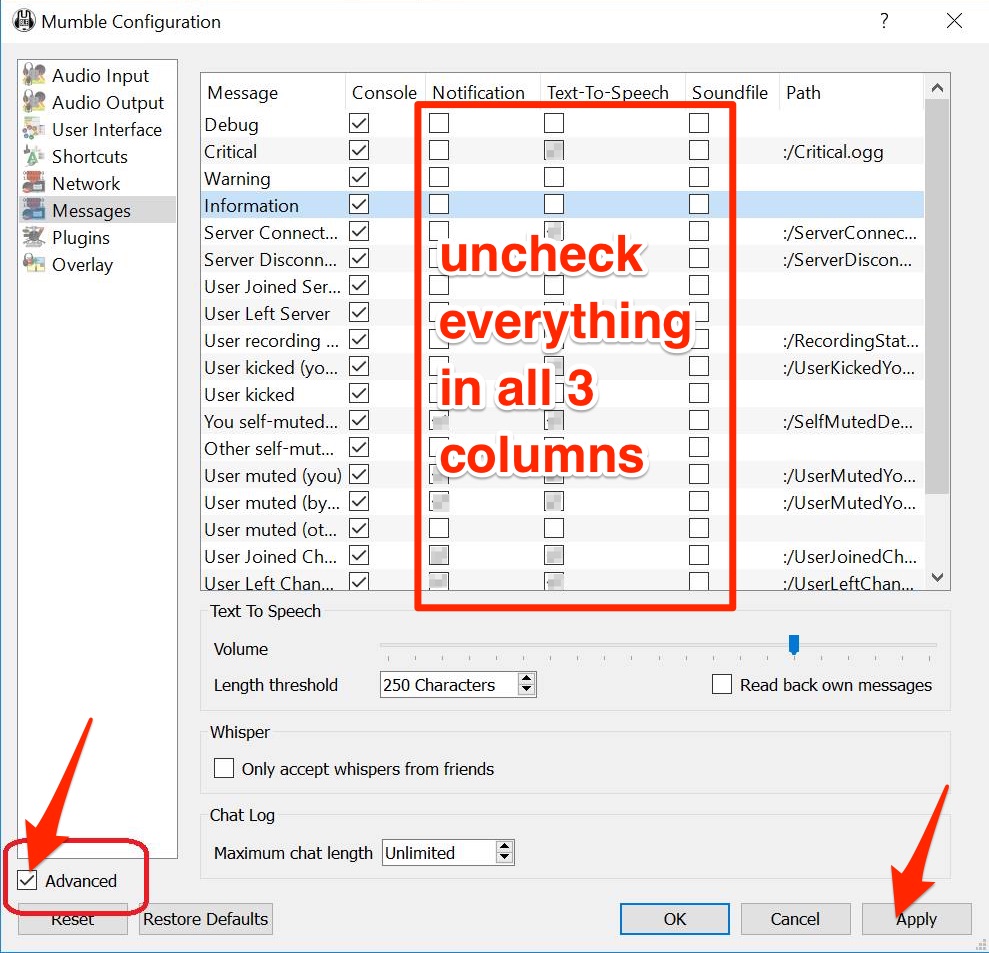989x953 pixels.
Task: Click the message list scroll down arrow
Action: point(937,577)
